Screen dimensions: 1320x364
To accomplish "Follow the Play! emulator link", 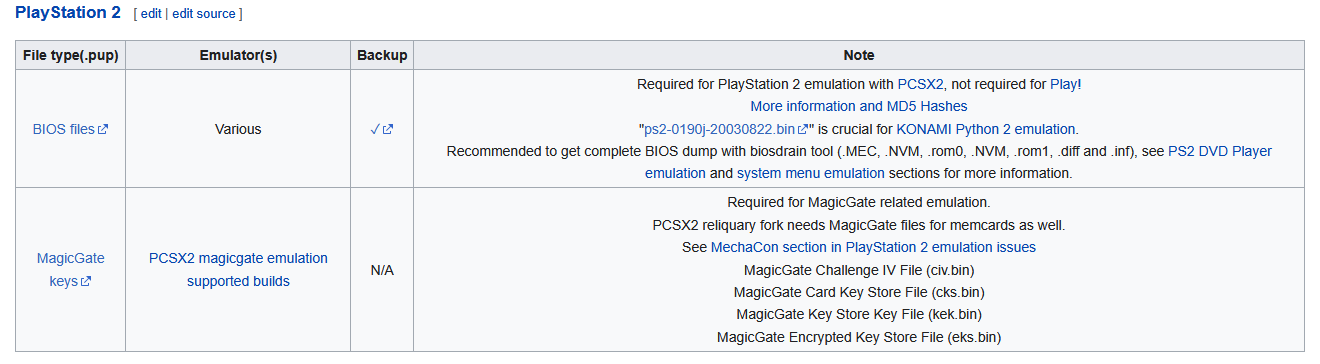I will 1063,84.
